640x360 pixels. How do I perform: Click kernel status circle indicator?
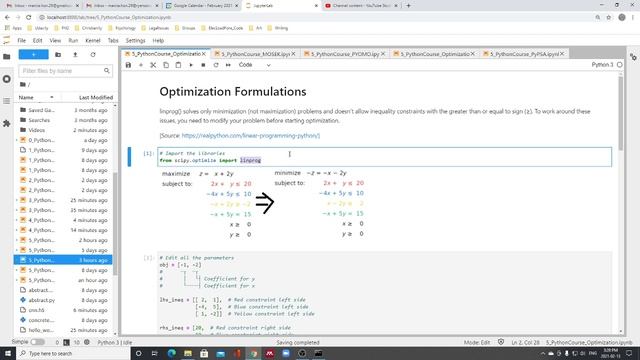620,64
